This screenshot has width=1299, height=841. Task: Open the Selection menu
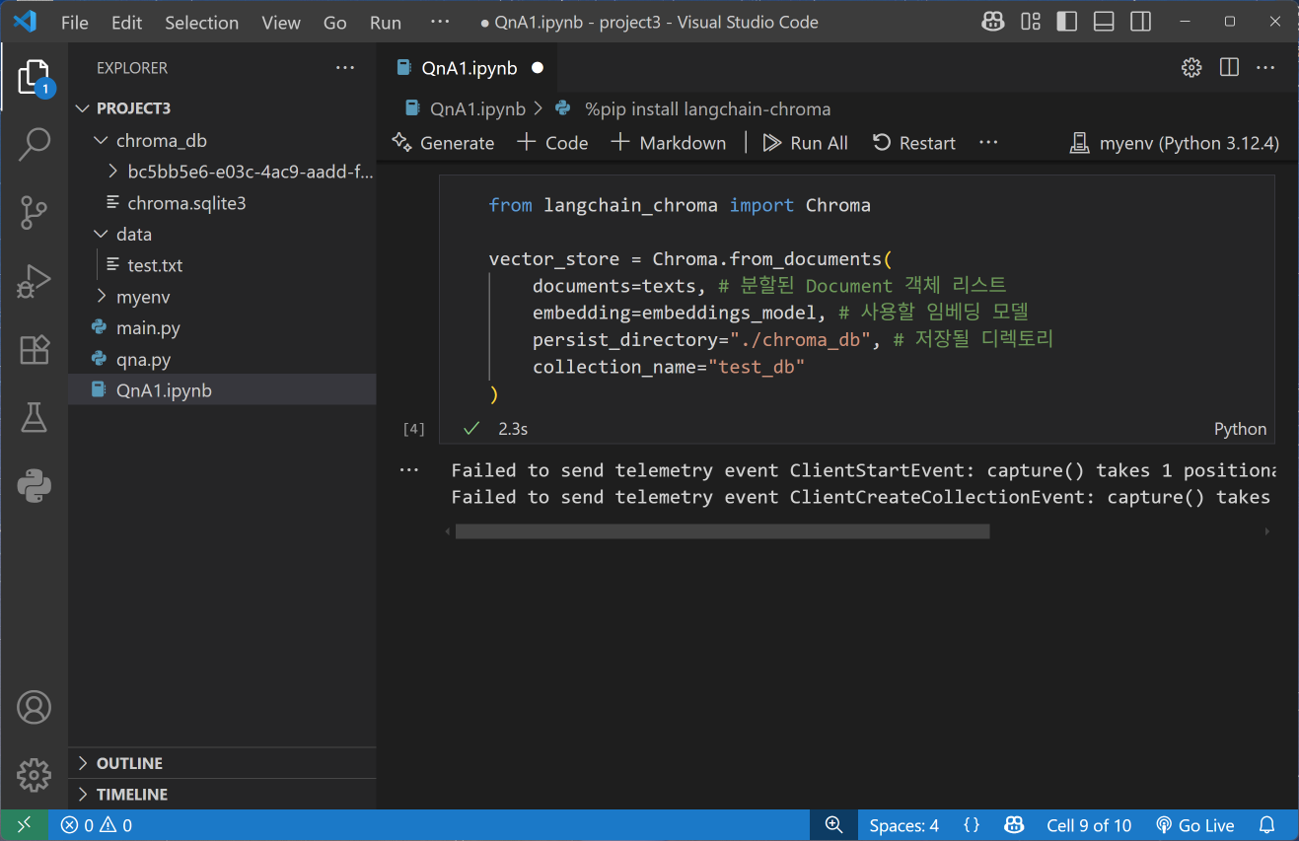[x=202, y=22]
